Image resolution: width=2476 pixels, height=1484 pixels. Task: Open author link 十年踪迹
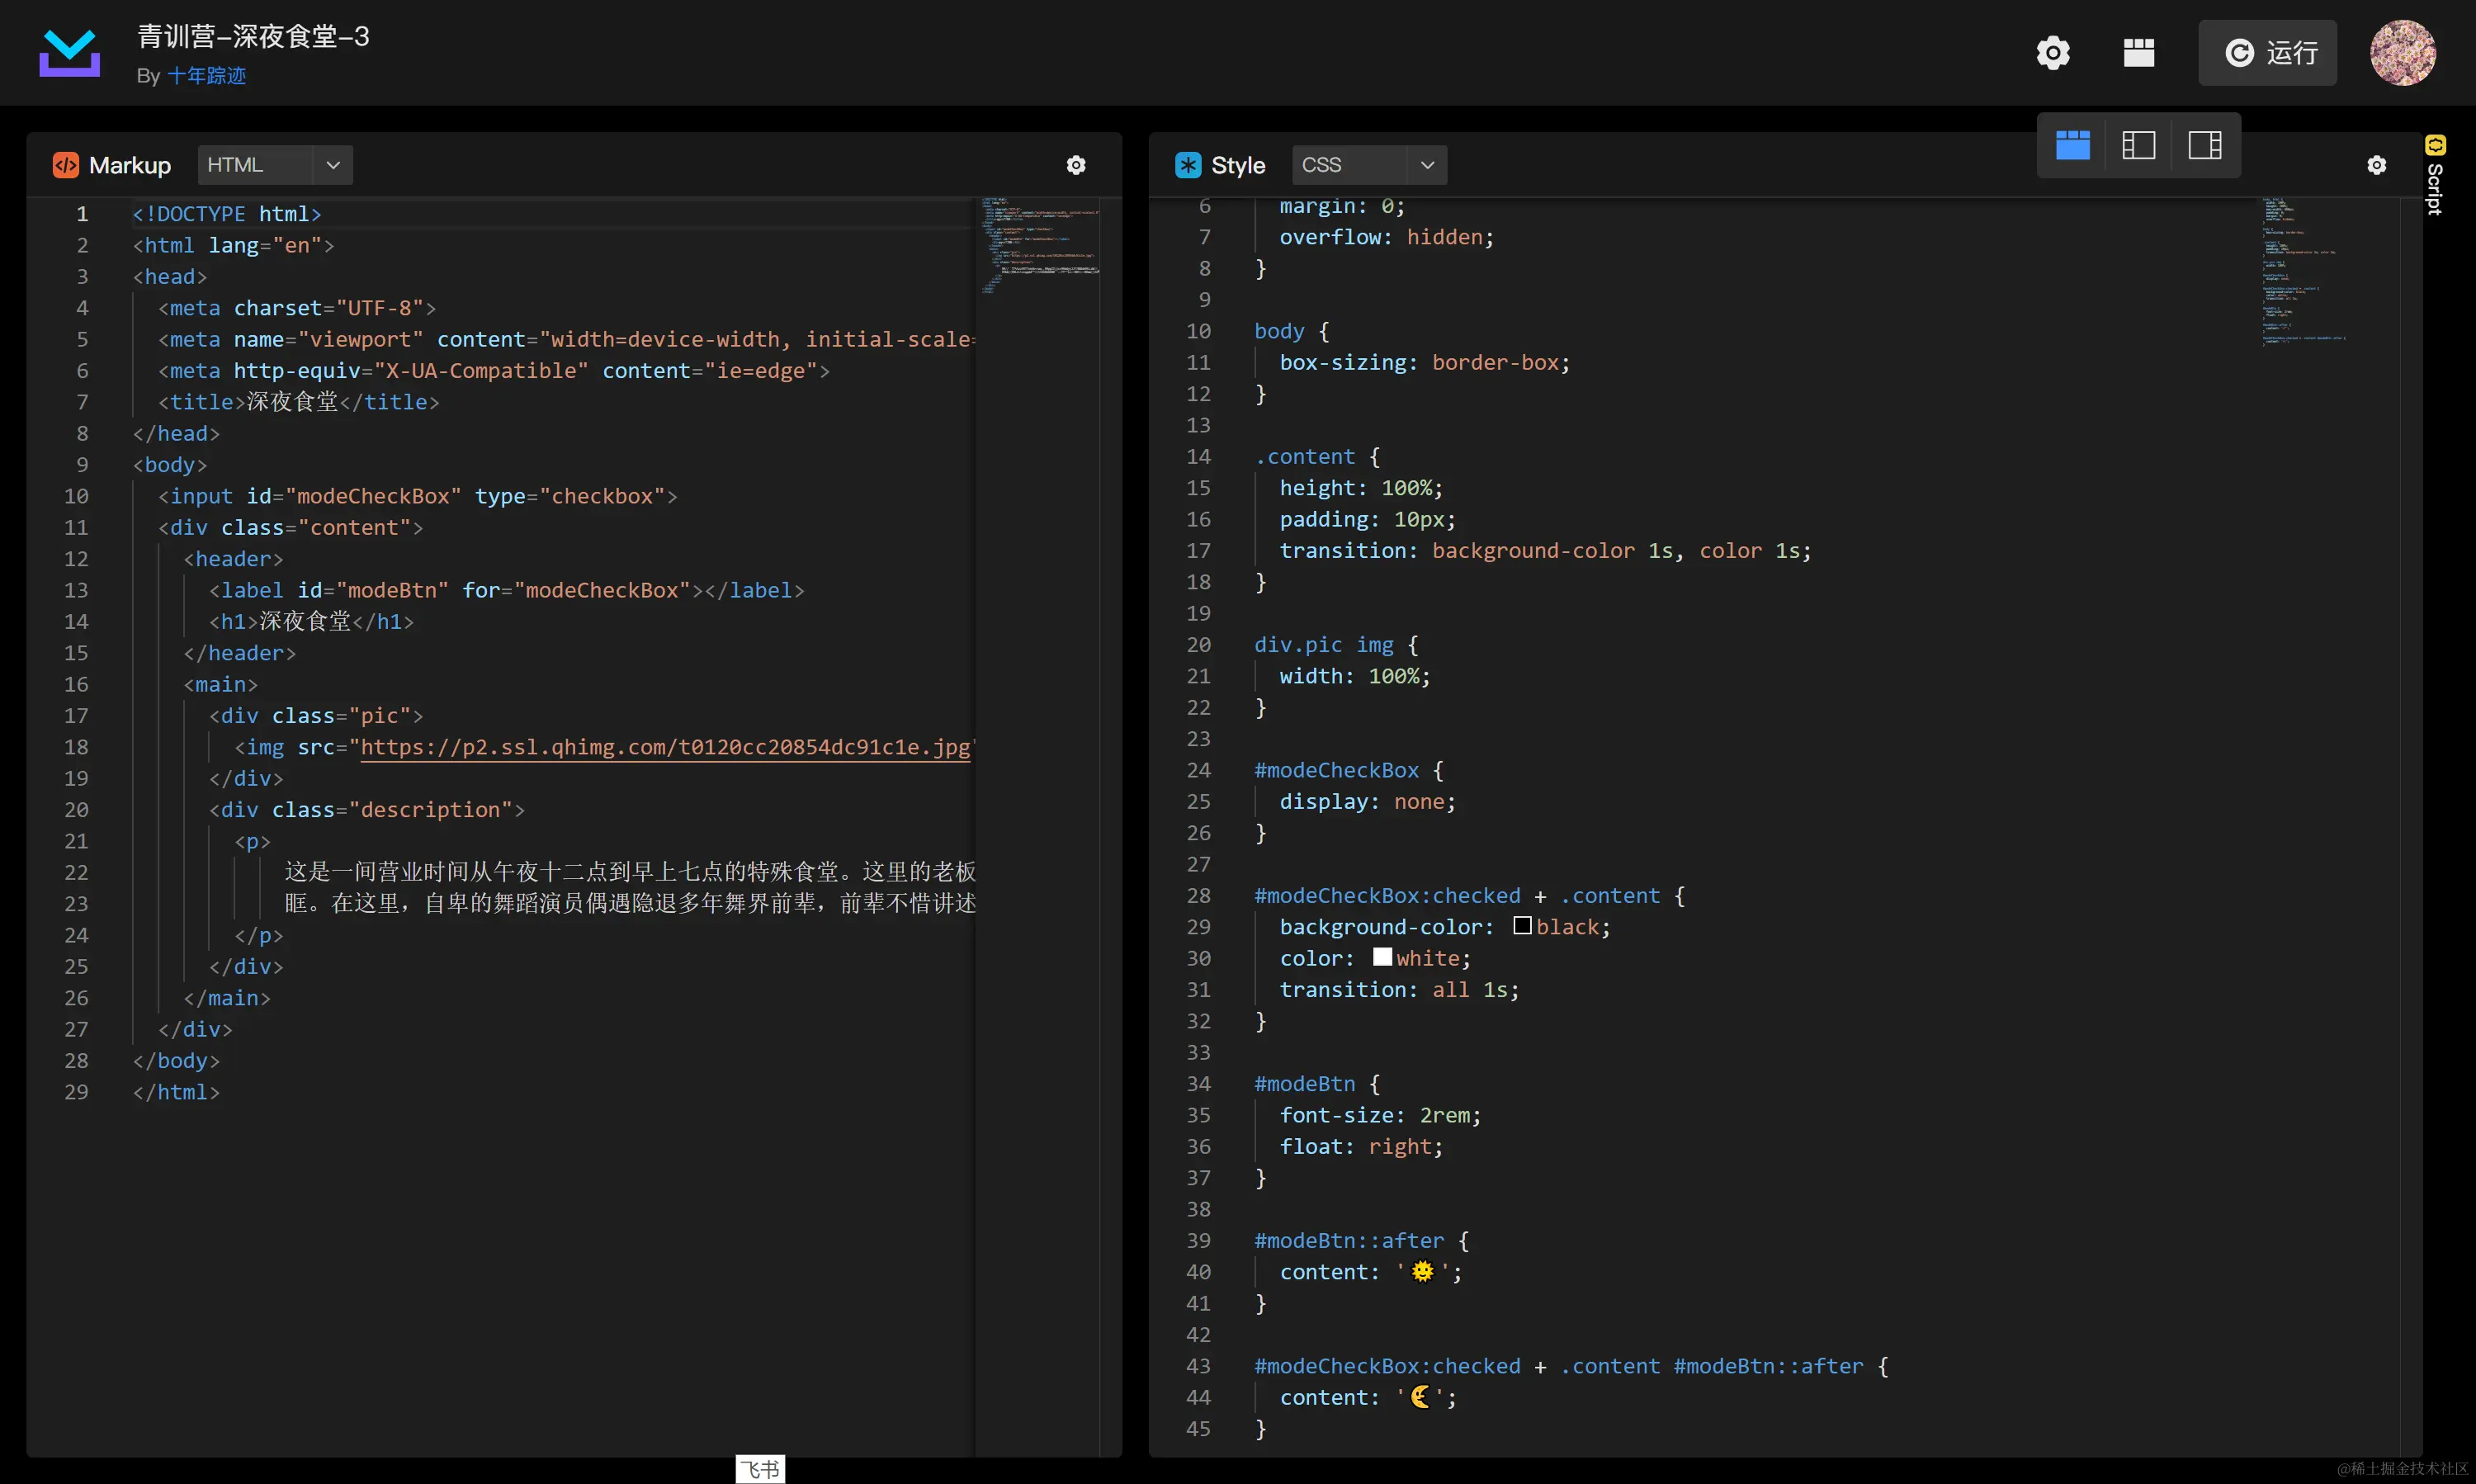(x=206, y=76)
